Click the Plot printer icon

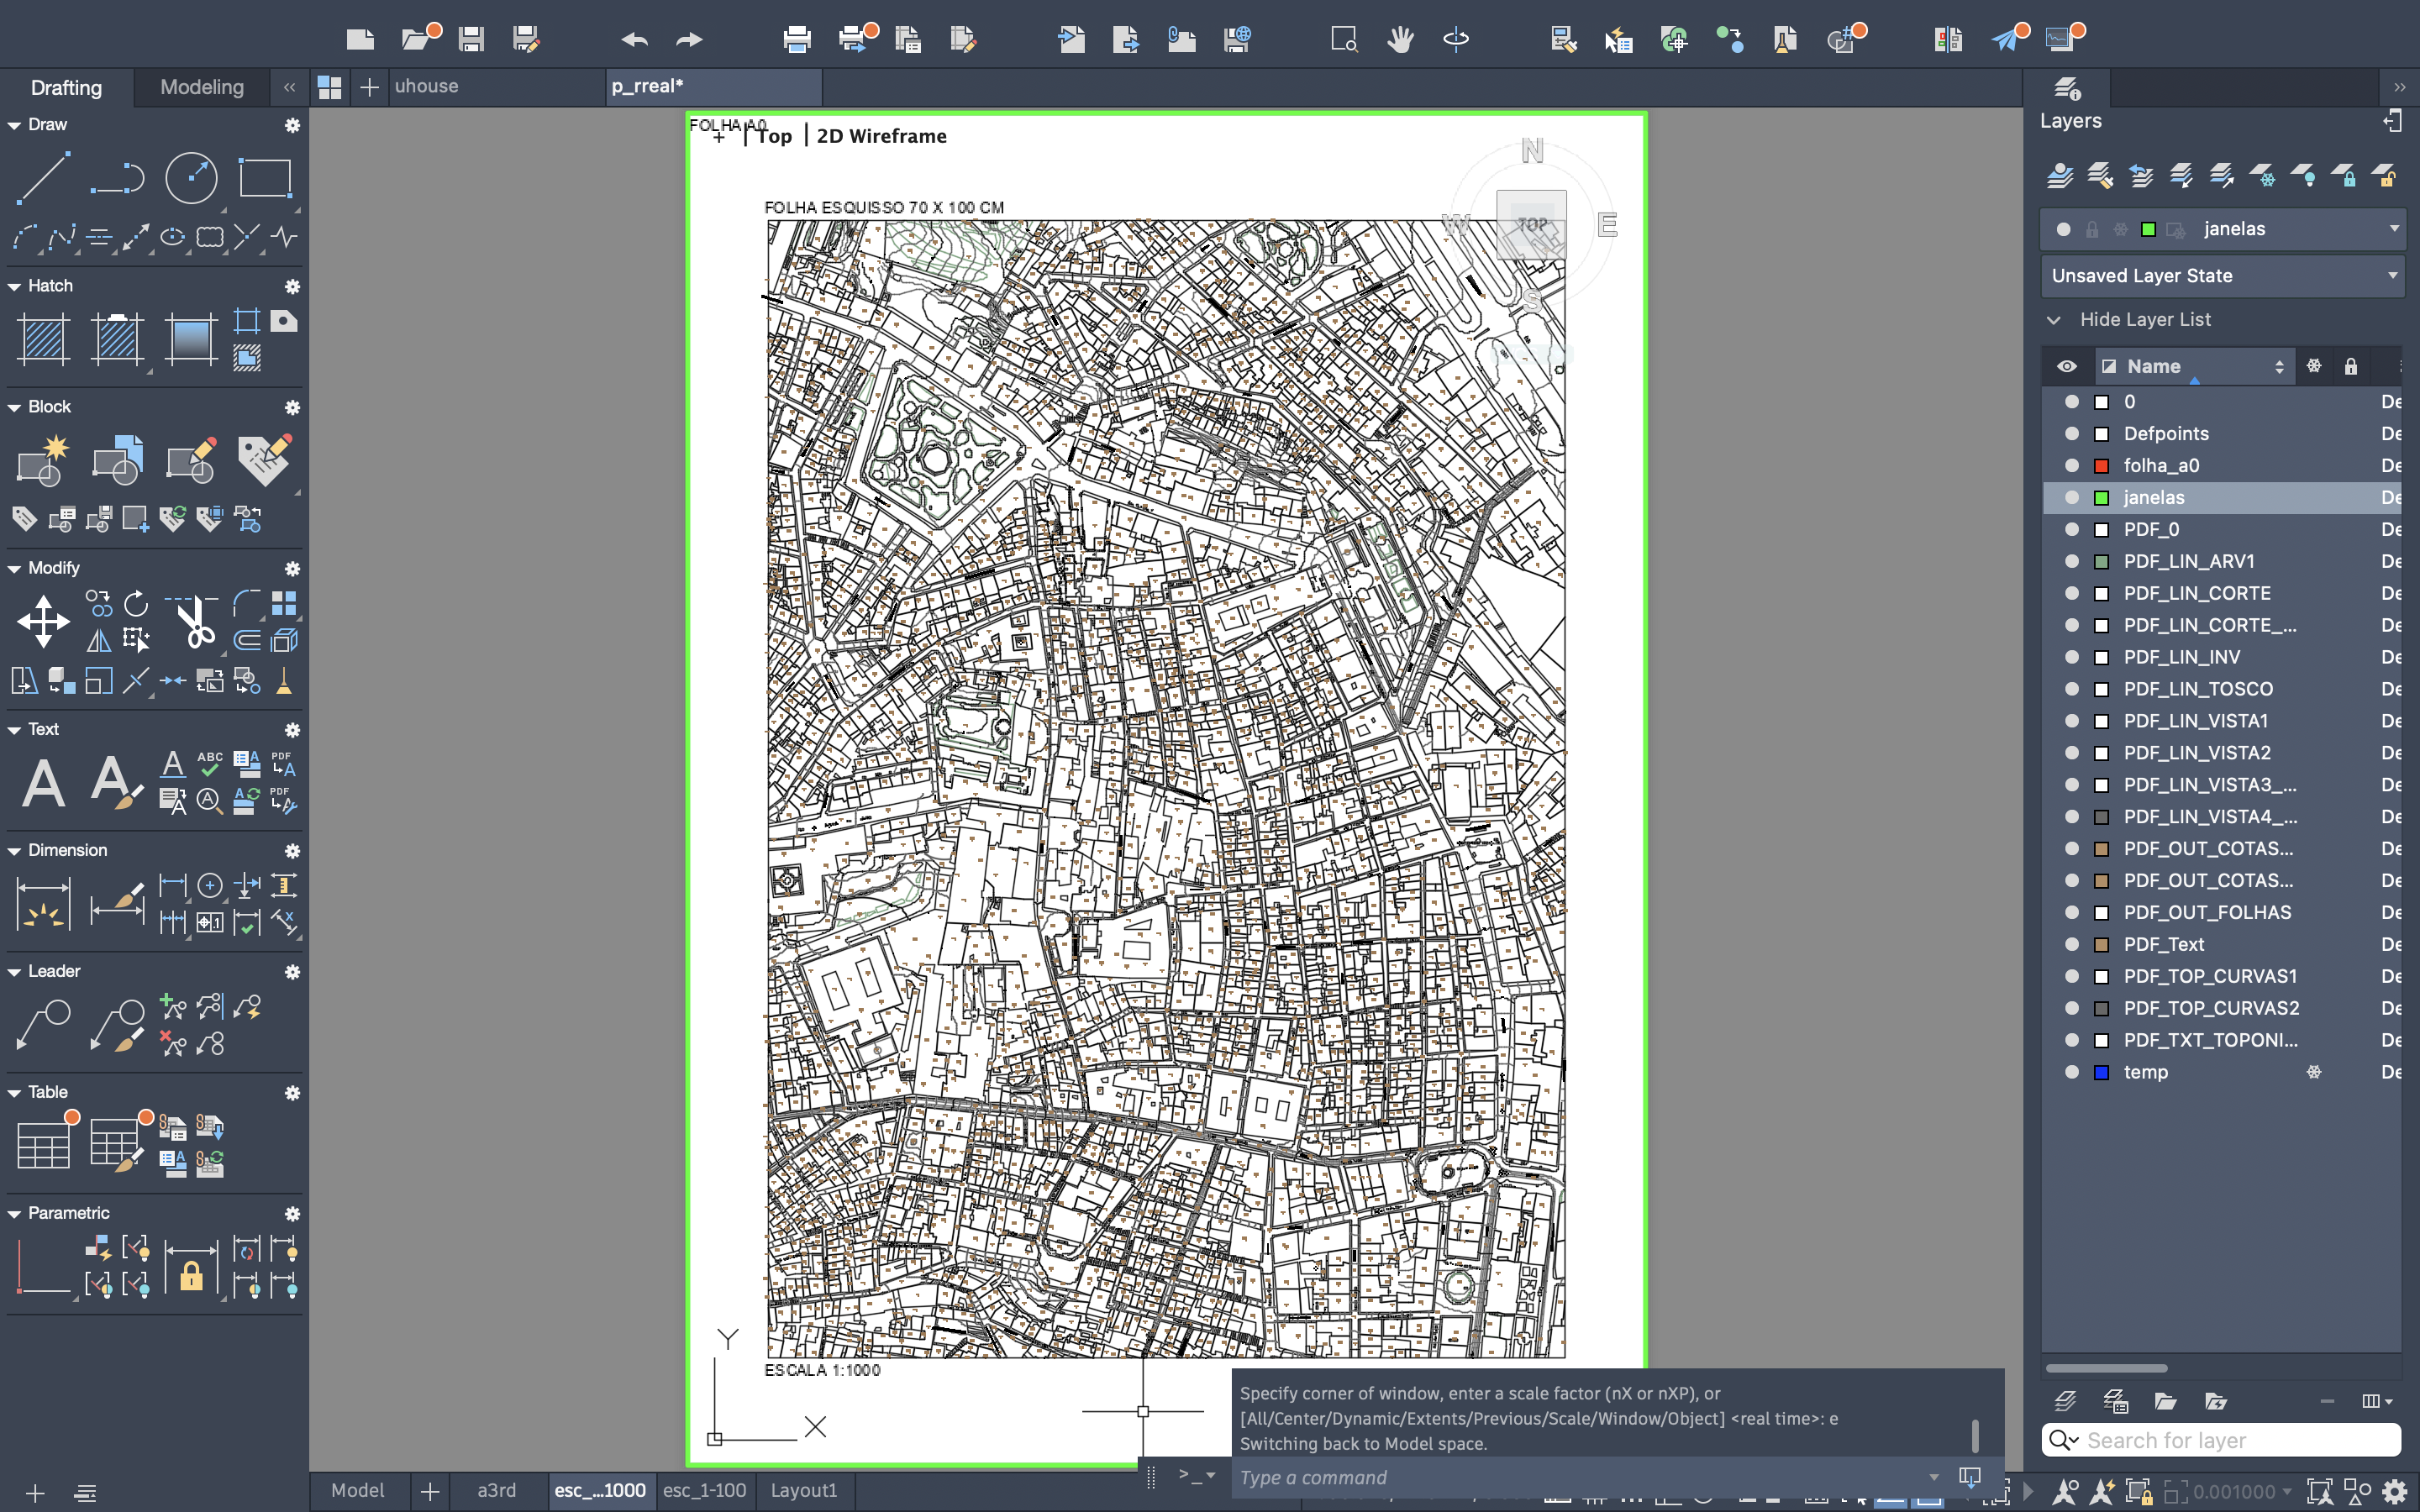coord(797,39)
